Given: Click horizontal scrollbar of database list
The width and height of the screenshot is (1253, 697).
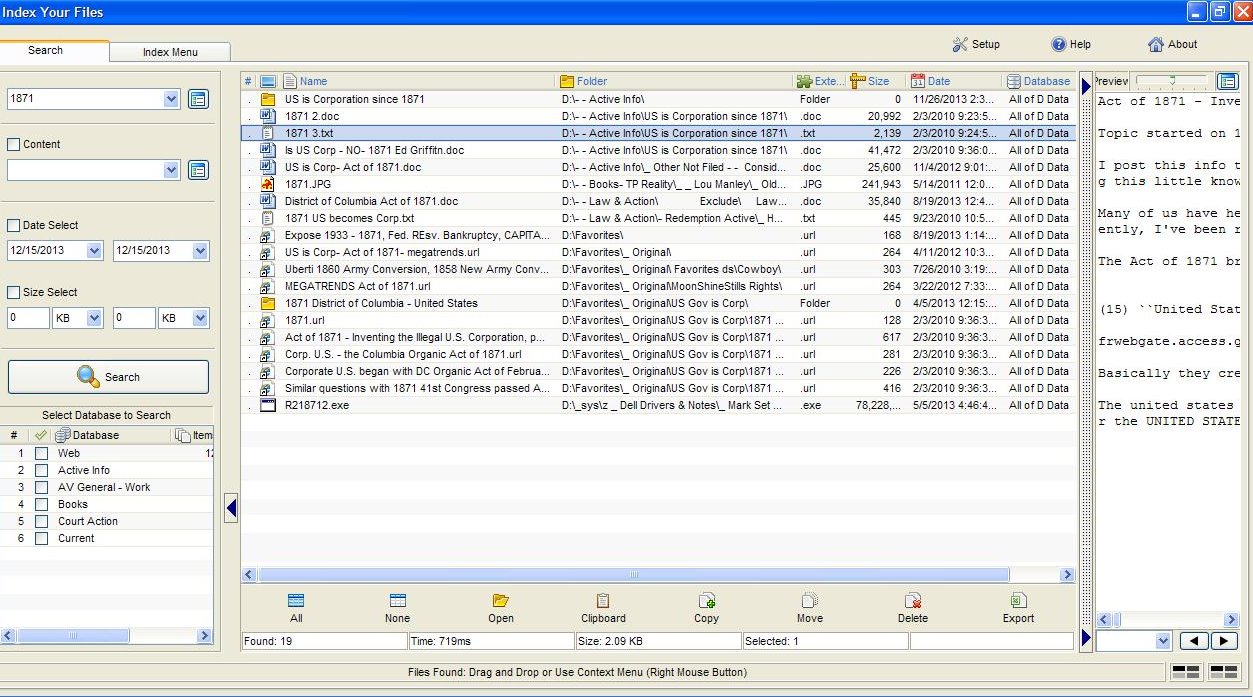Looking at the screenshot, I should pyautogui.click(x=72, y=635).
